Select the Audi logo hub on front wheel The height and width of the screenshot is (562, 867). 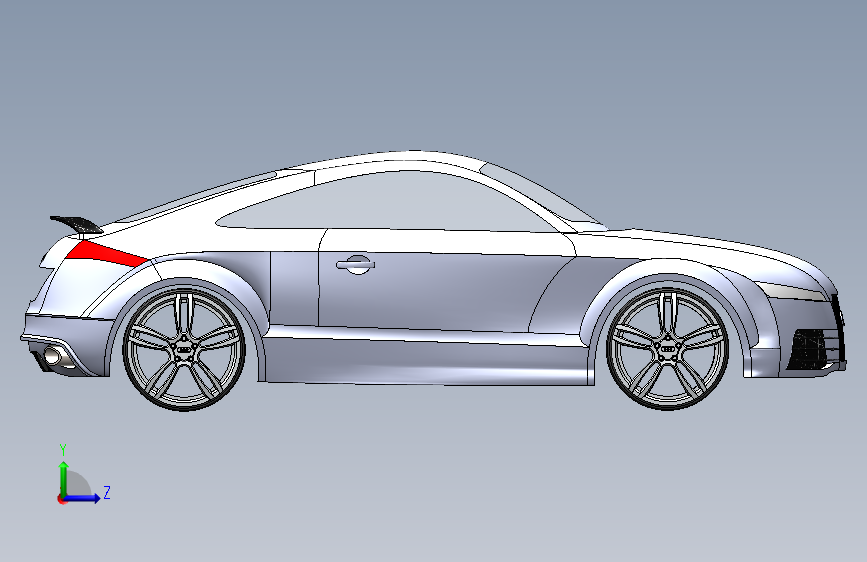(668, 348)
